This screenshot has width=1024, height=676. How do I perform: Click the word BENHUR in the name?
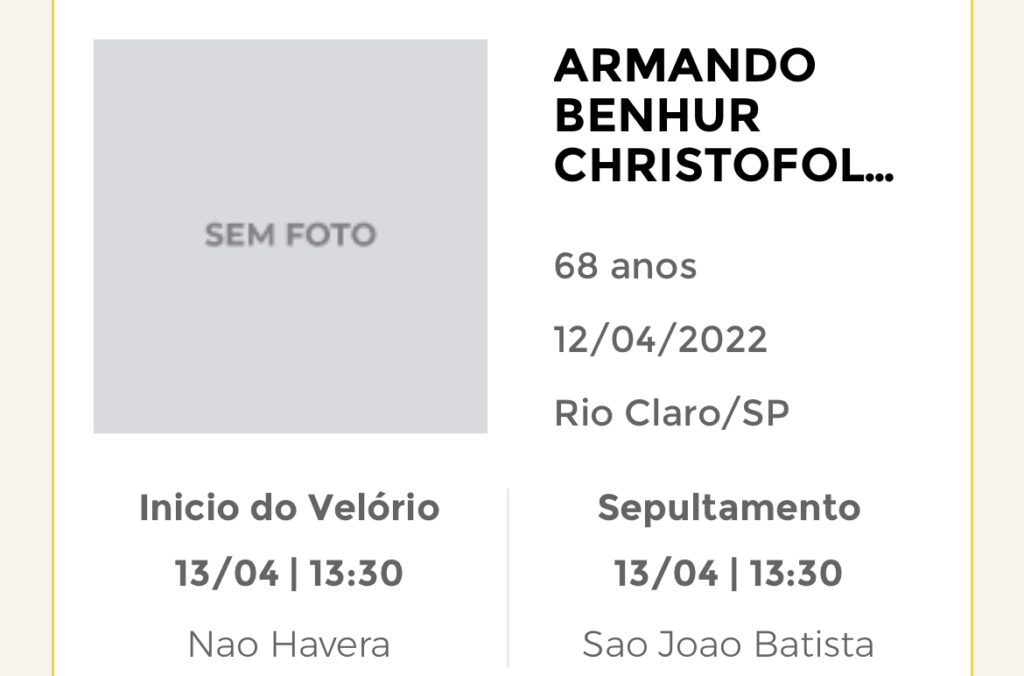click(x=657, y=116)
